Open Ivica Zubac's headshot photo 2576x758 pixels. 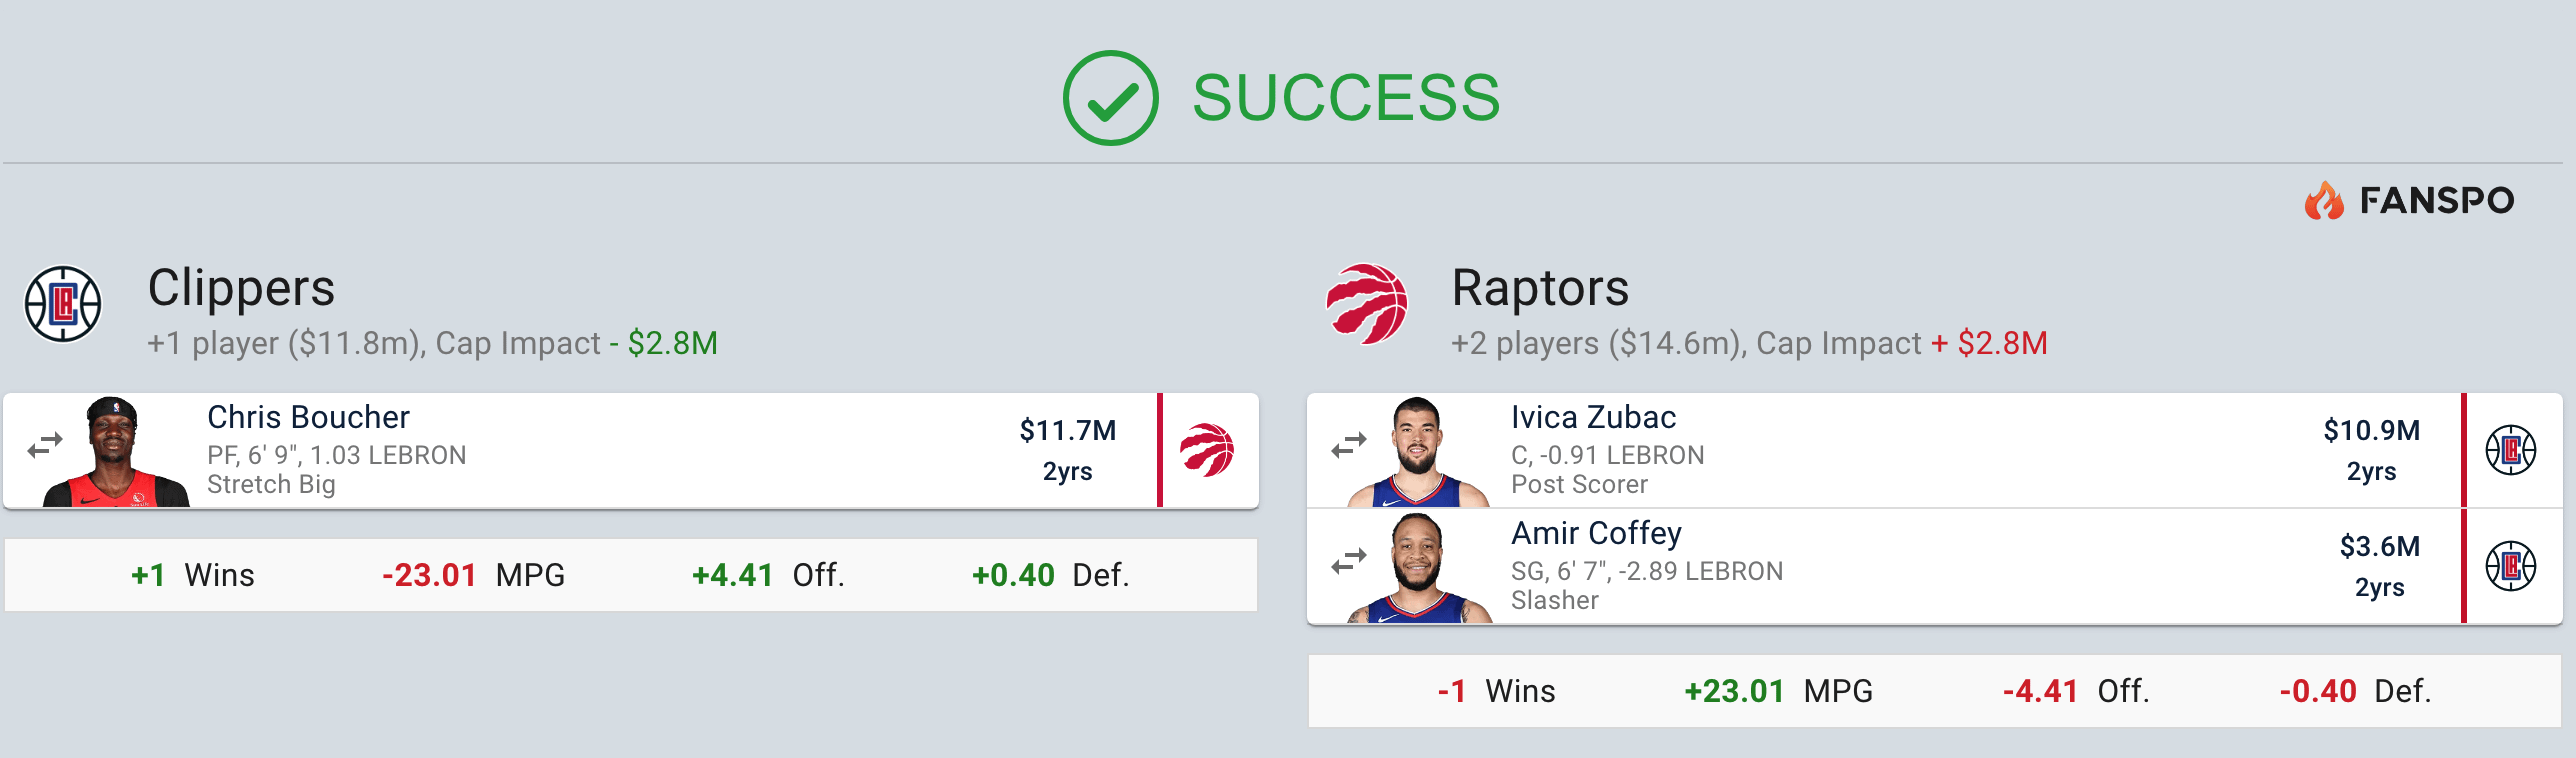1418,452
